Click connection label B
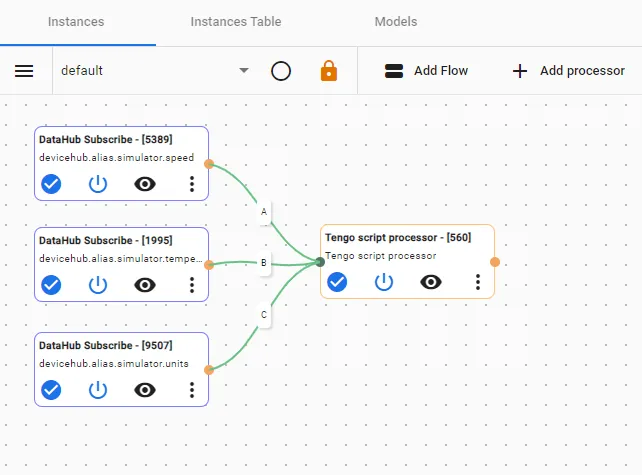The image size is (642, 475). [264, 263]
